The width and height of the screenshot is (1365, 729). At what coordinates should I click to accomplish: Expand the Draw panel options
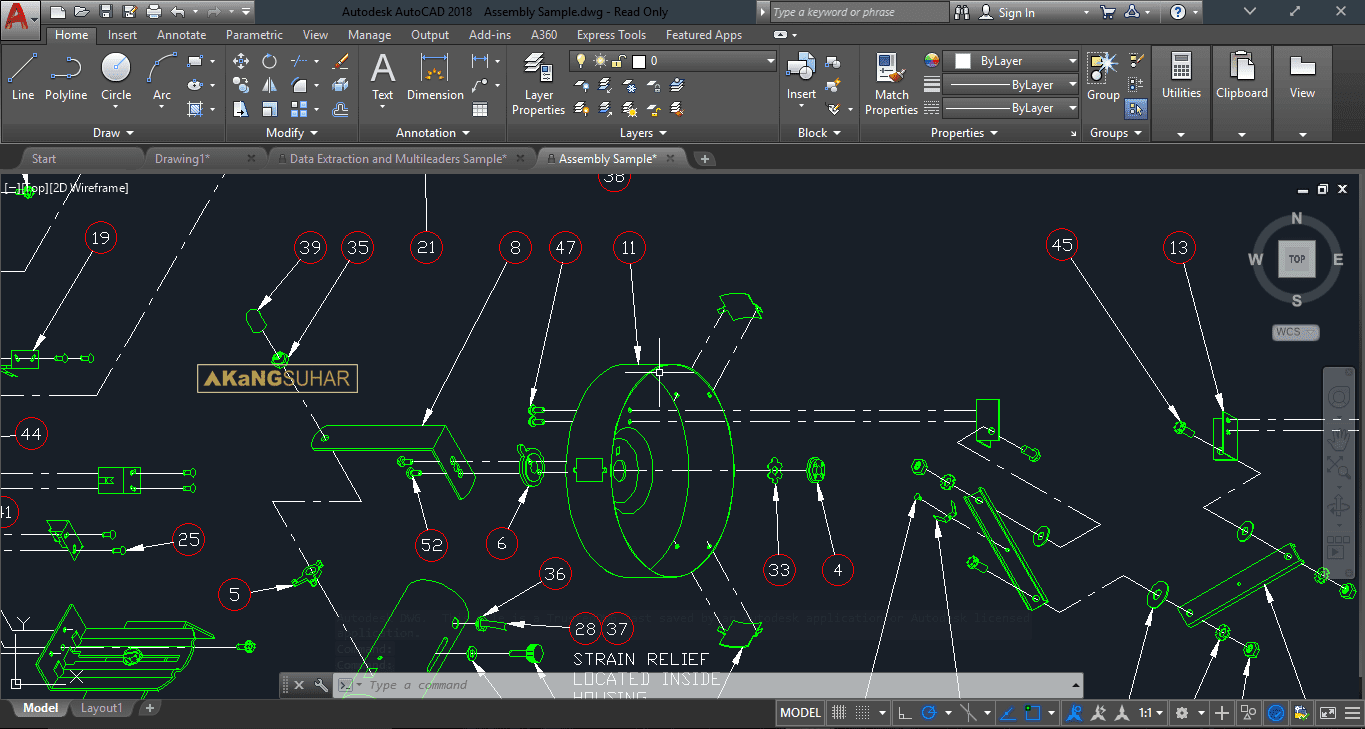point(113,133)
